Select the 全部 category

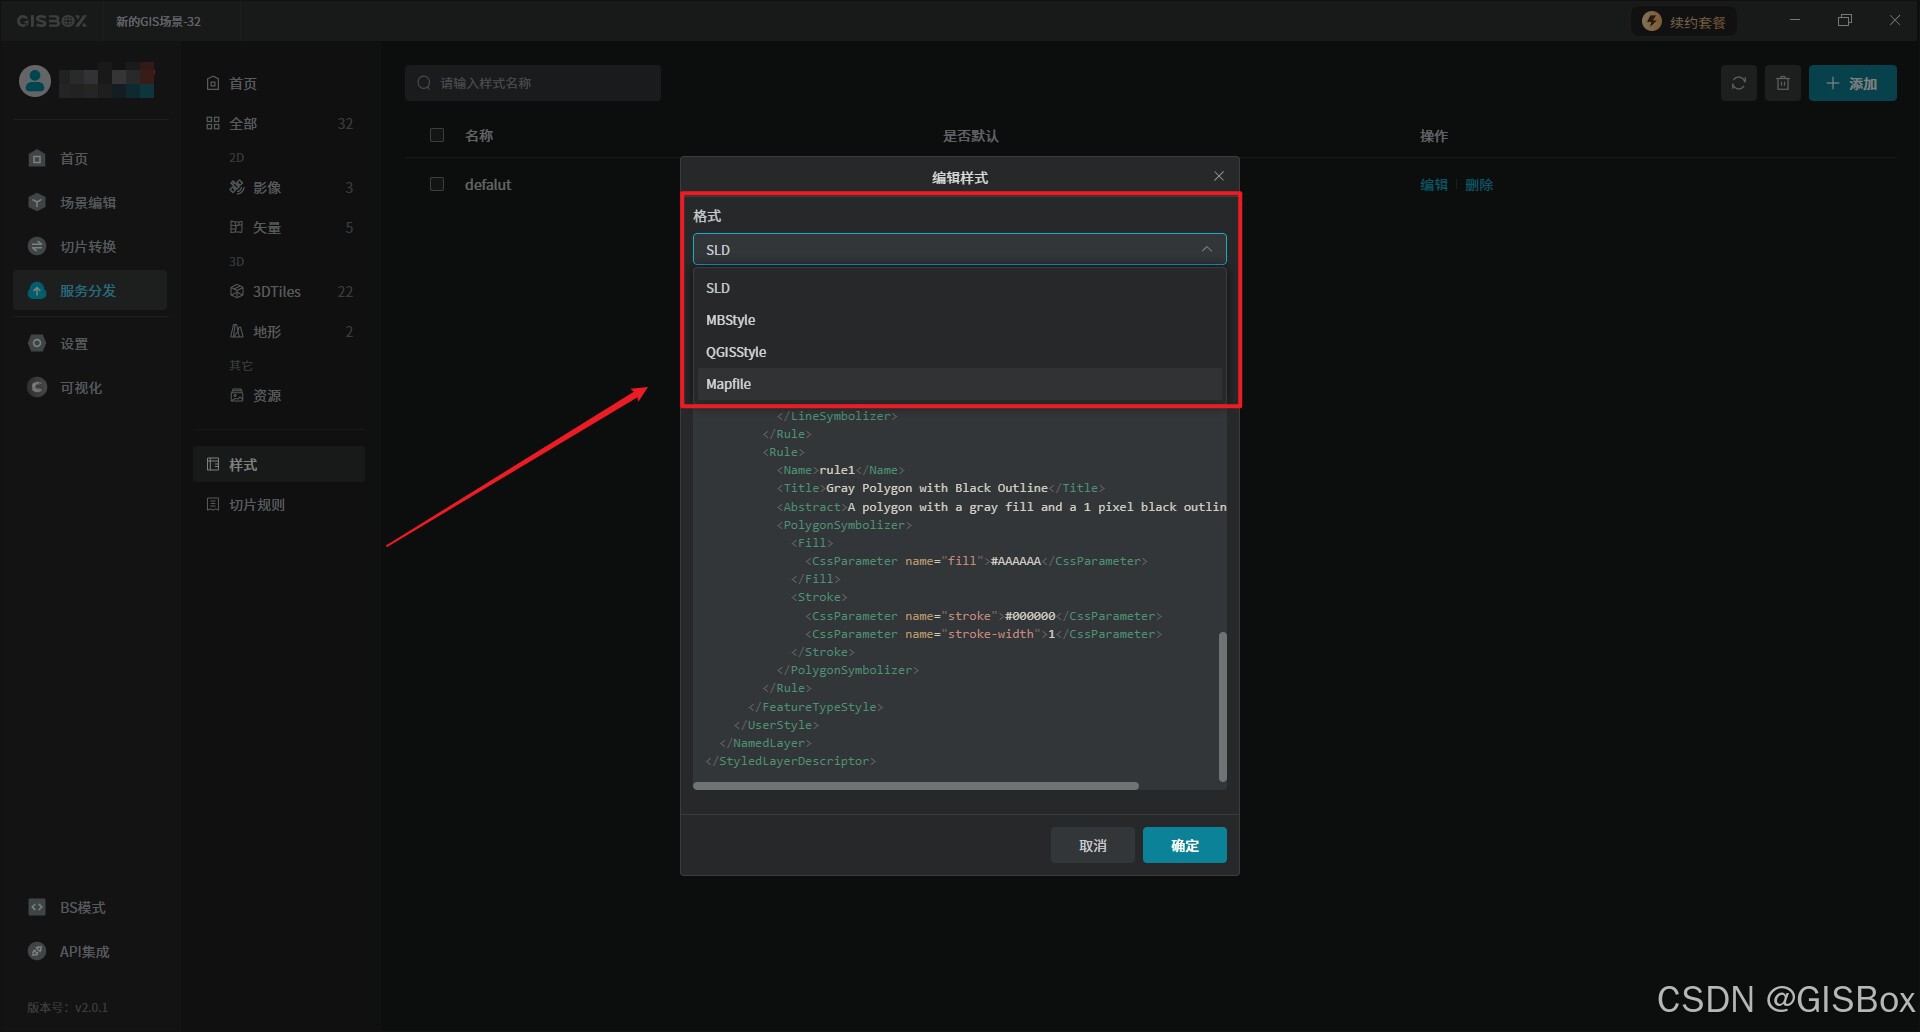click(279, 123)
